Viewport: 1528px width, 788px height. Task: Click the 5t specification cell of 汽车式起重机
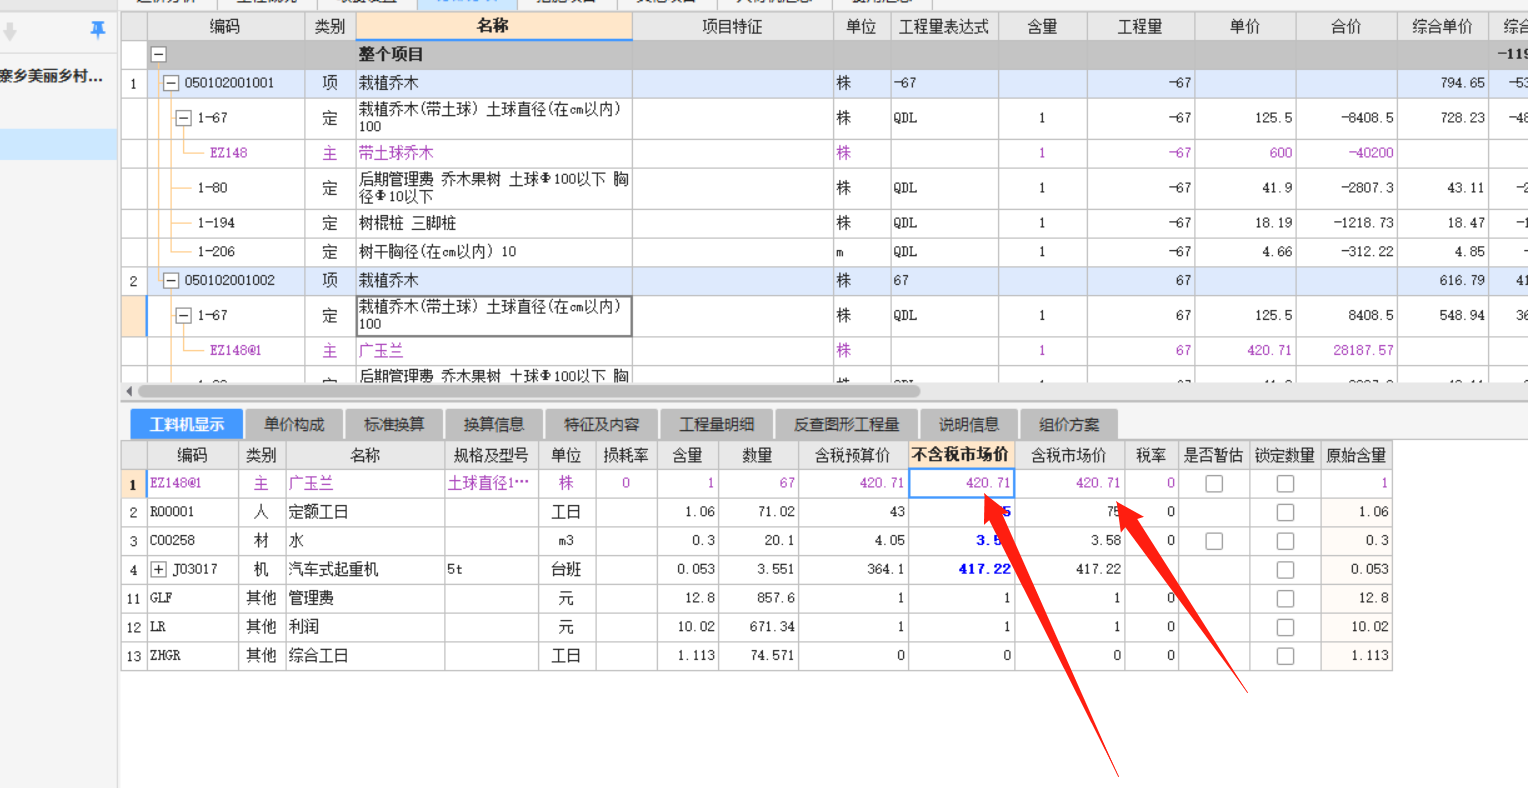coord(491,569)
